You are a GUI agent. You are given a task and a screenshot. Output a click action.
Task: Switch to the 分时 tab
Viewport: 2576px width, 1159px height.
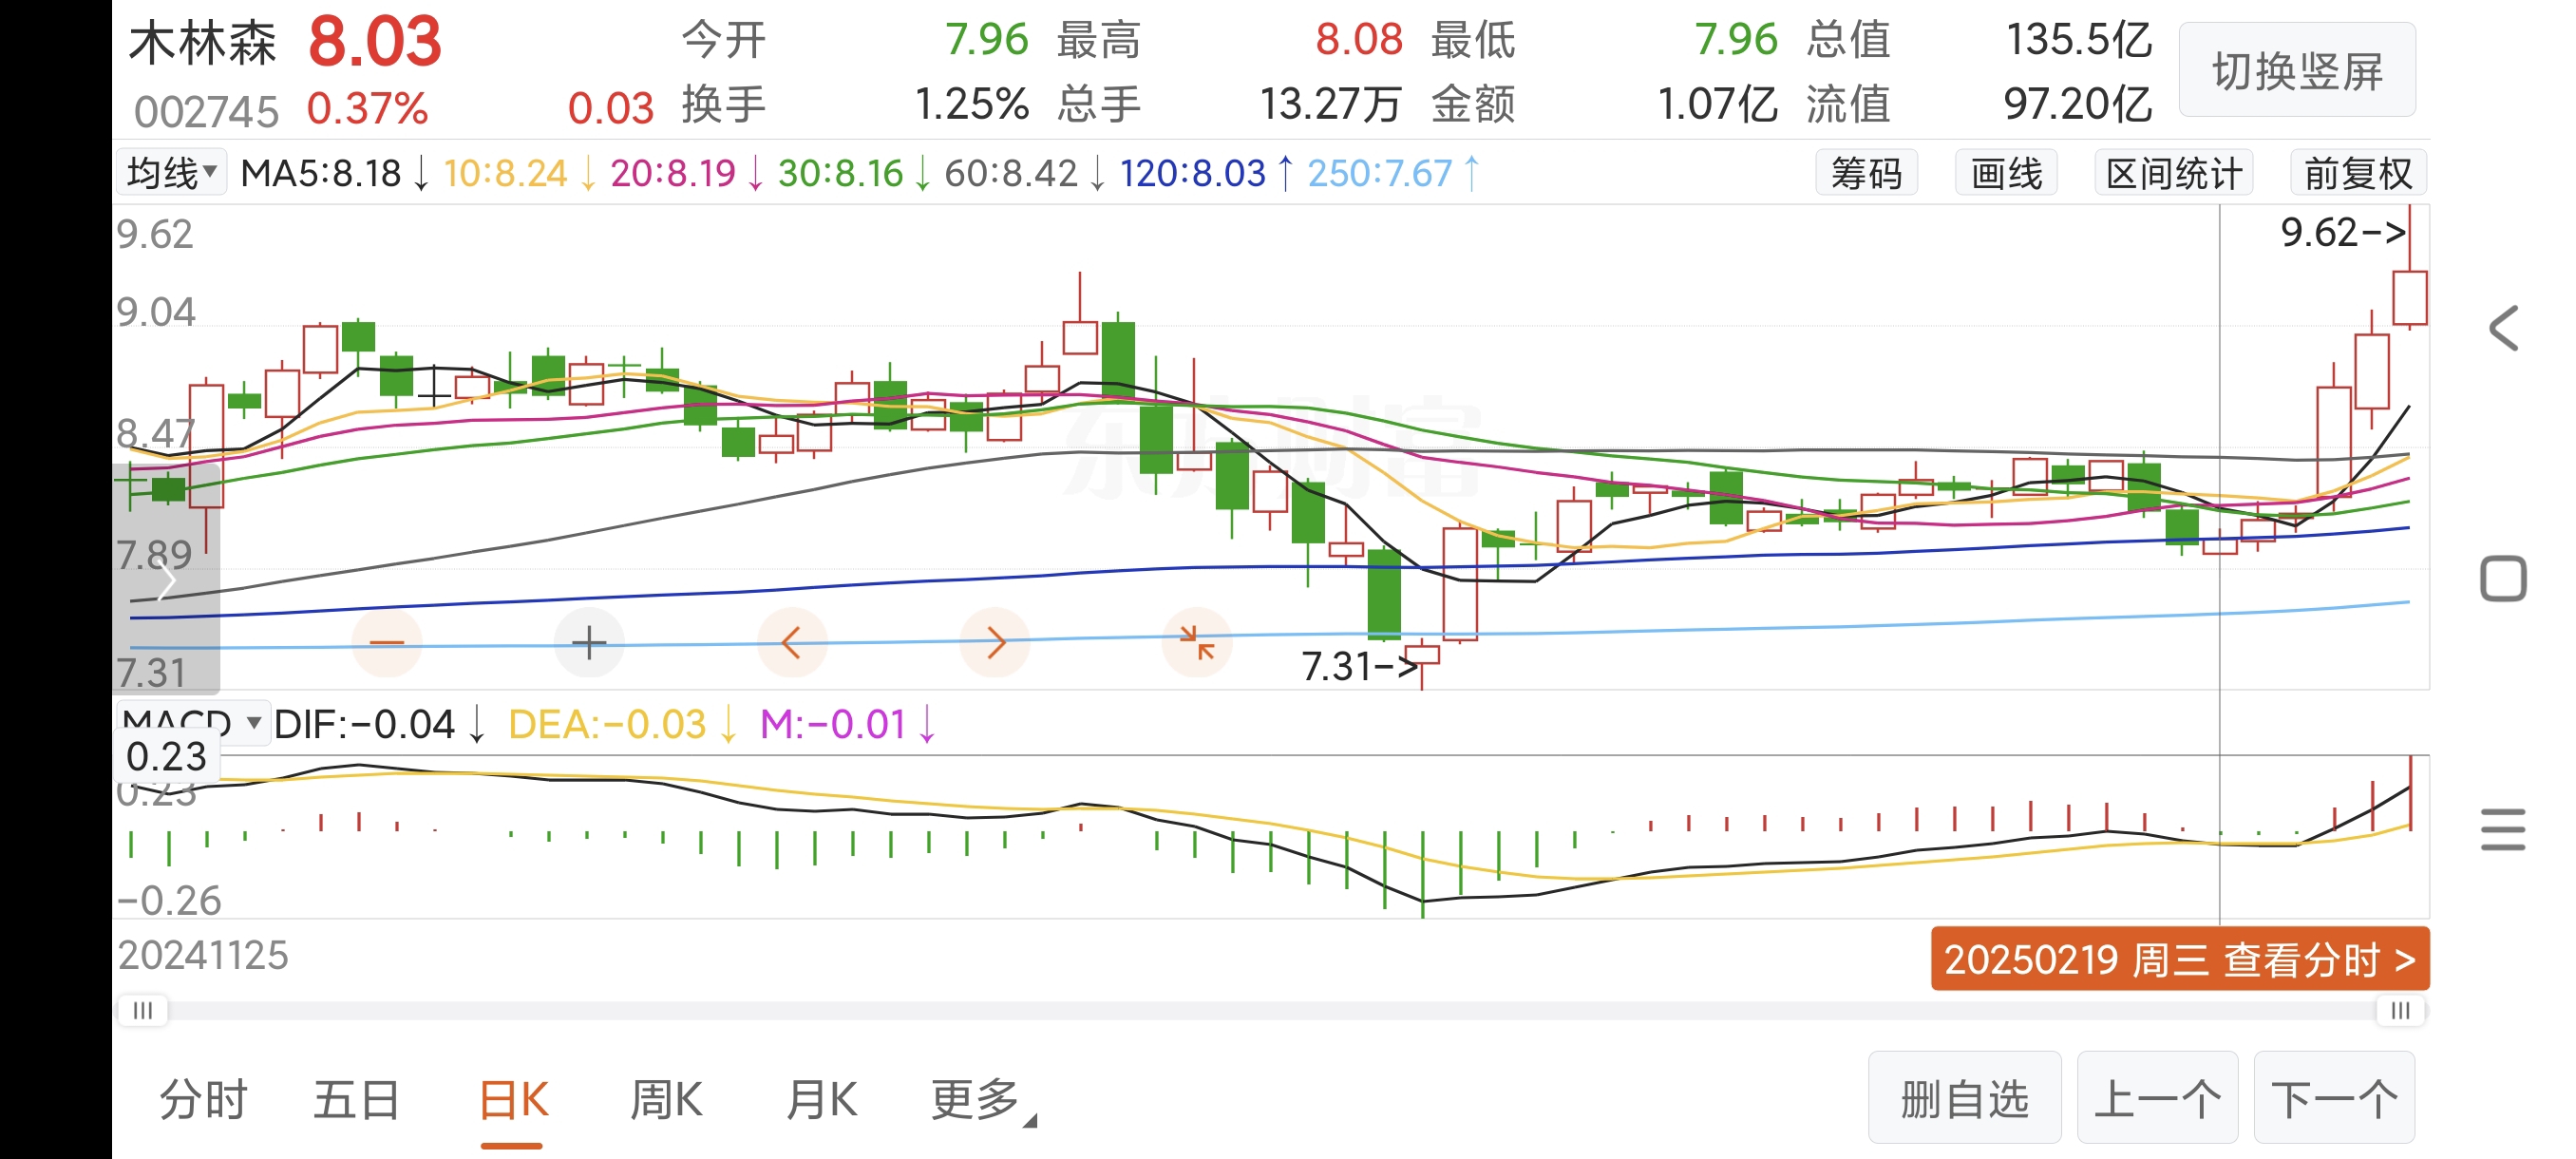pos(203,1100)
